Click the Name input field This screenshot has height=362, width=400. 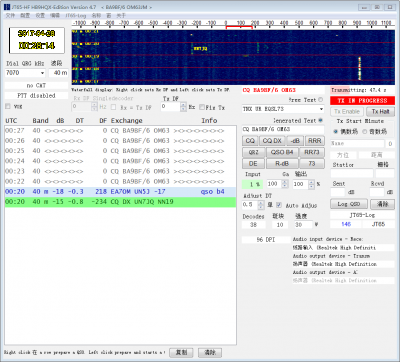(357, 144)
